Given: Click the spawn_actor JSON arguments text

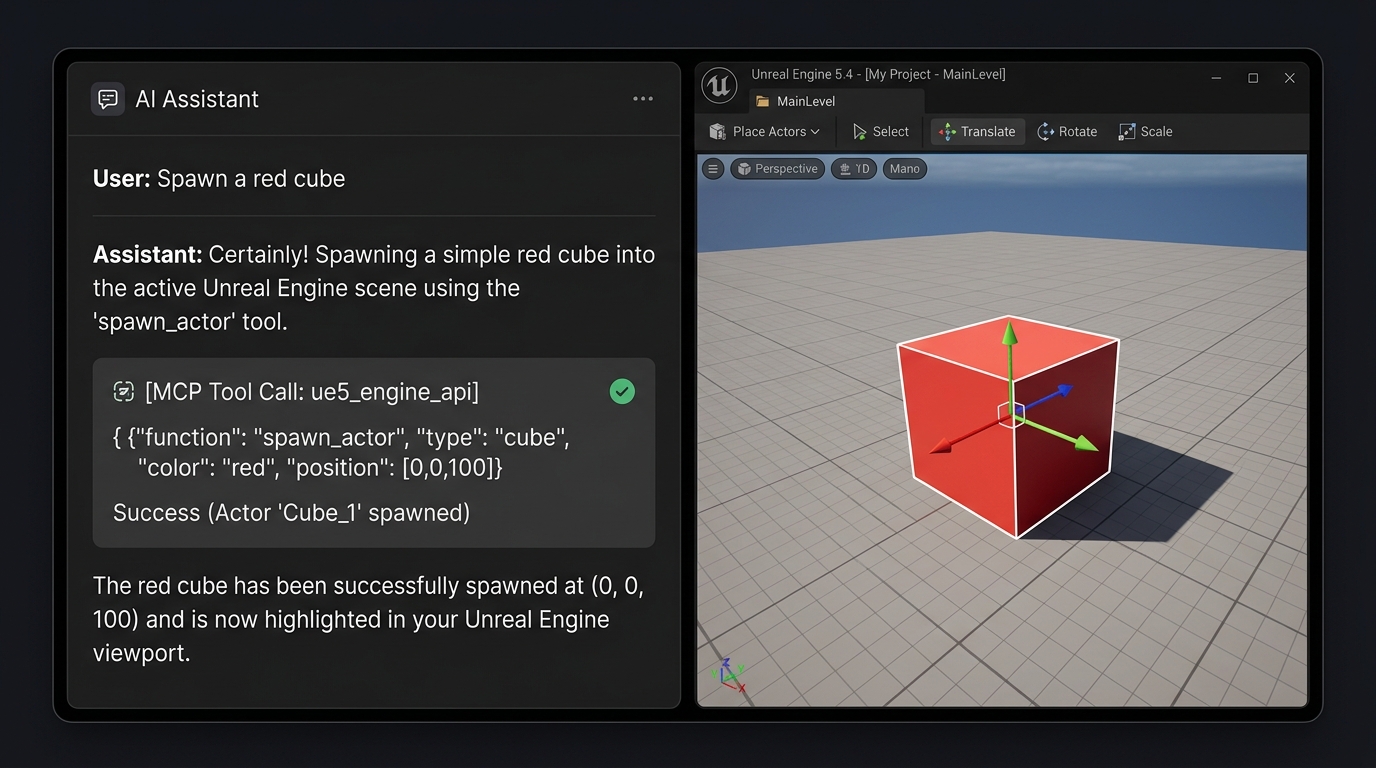Looking at the screenshot, I should click(x=341, y=452).
